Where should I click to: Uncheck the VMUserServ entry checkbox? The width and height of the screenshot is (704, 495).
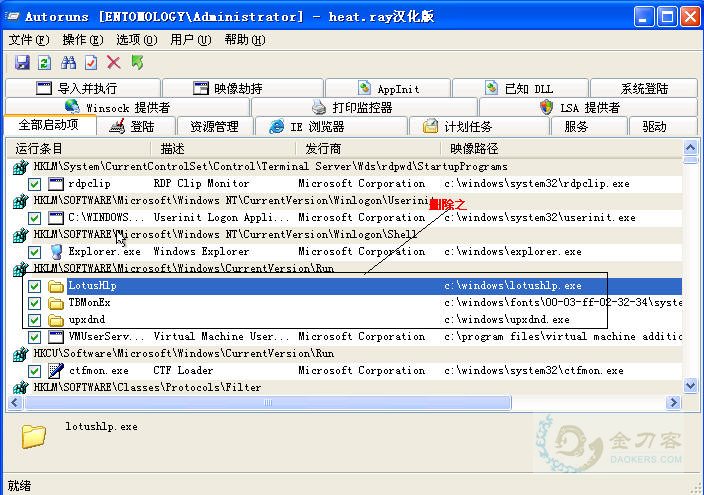[34, 337]
